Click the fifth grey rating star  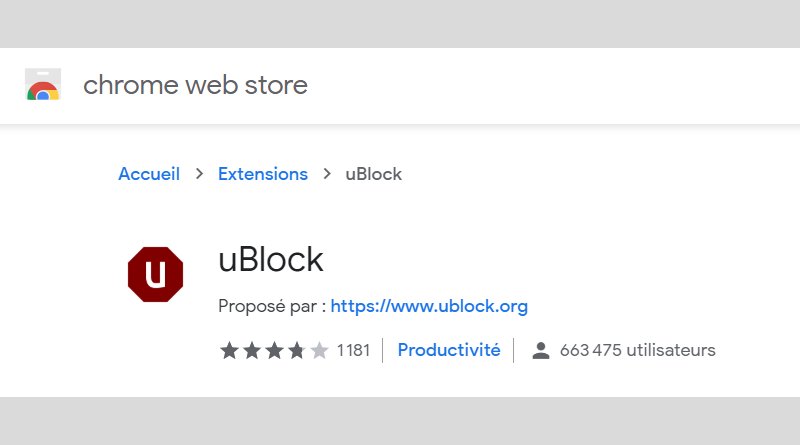pos(319,351)
